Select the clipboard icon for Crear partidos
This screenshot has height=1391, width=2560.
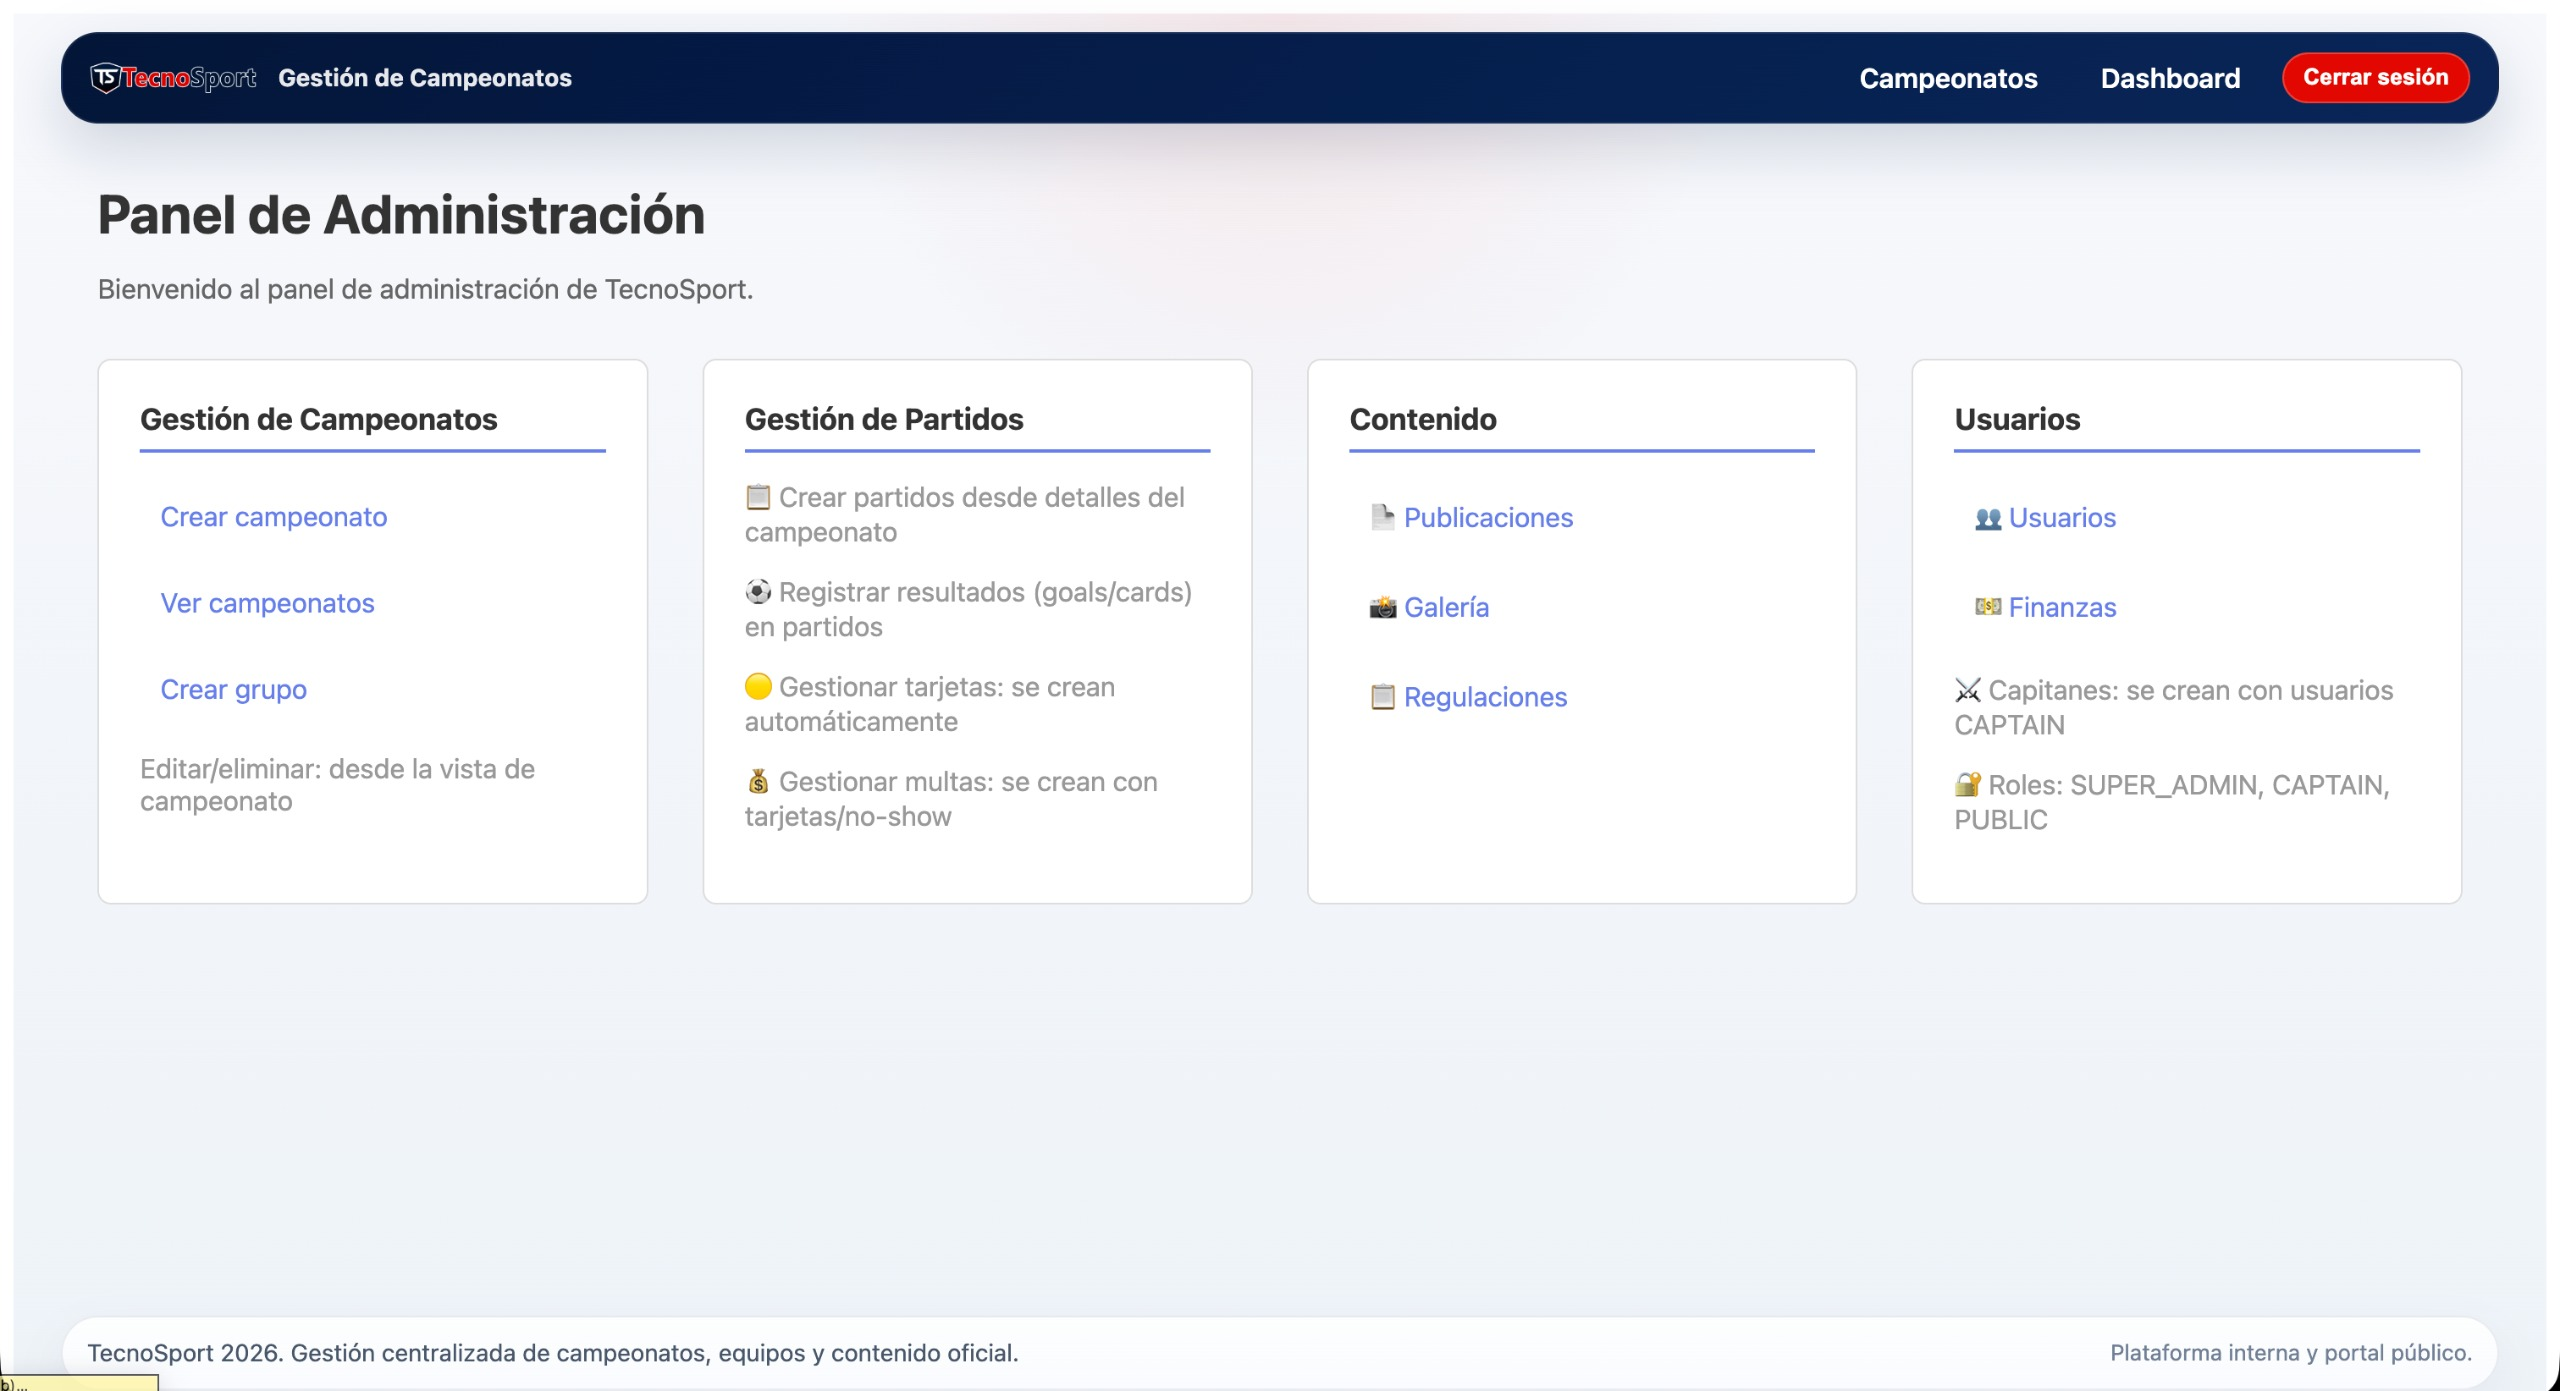(x=757, y=497)
